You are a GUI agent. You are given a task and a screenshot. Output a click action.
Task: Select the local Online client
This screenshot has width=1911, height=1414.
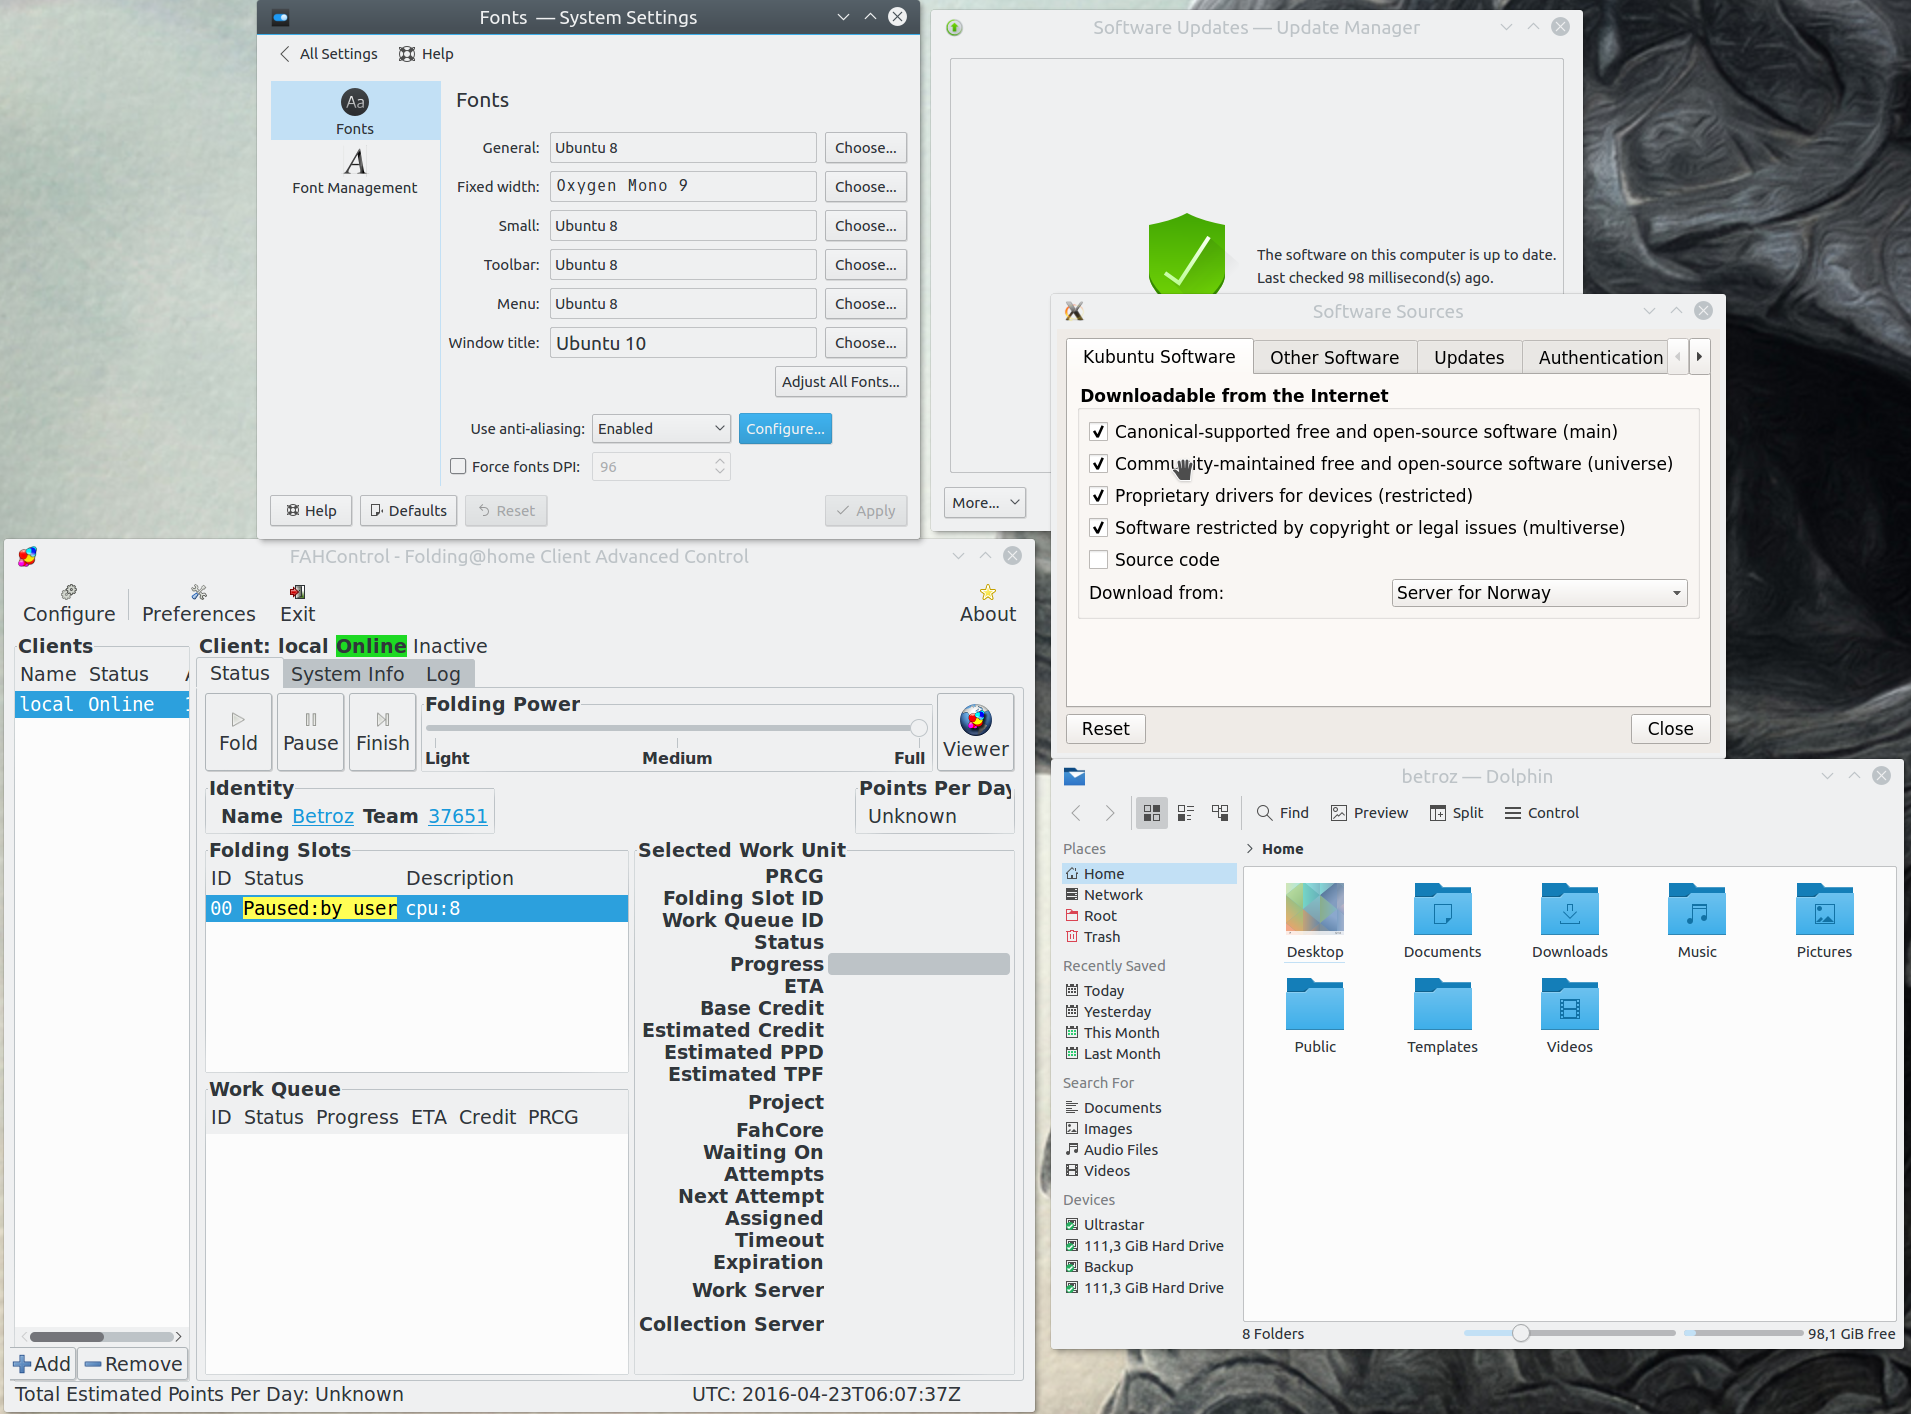101,704
